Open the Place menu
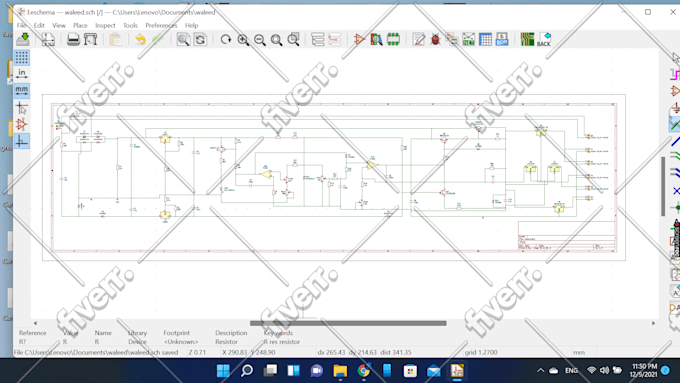The image size is (680, 383). tap(80, 26)
